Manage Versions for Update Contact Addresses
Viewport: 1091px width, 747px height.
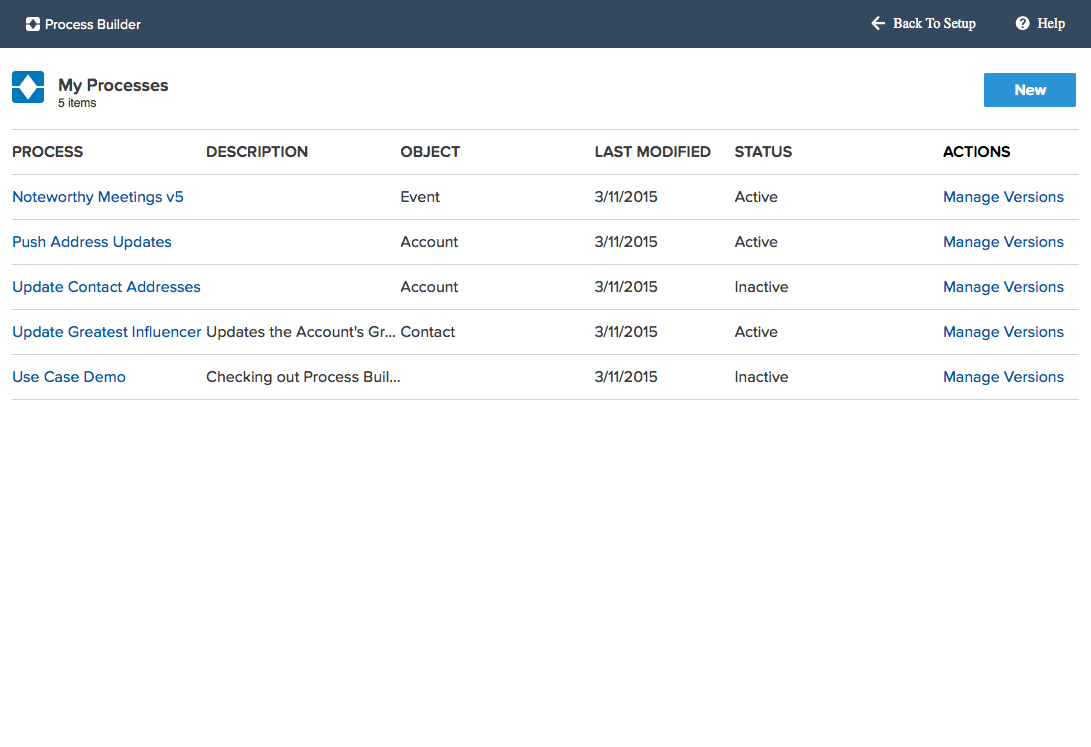coord(1003,287)
